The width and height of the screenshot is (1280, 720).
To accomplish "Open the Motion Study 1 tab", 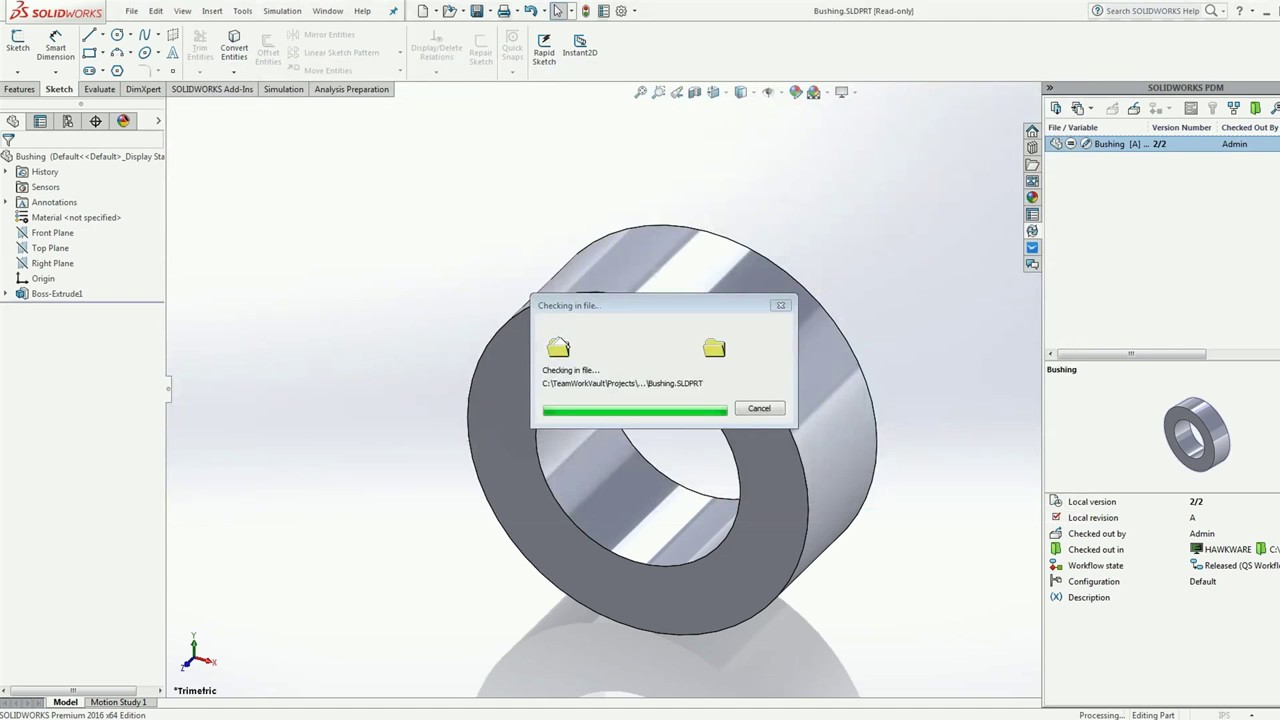I will (x=118, y=702).
